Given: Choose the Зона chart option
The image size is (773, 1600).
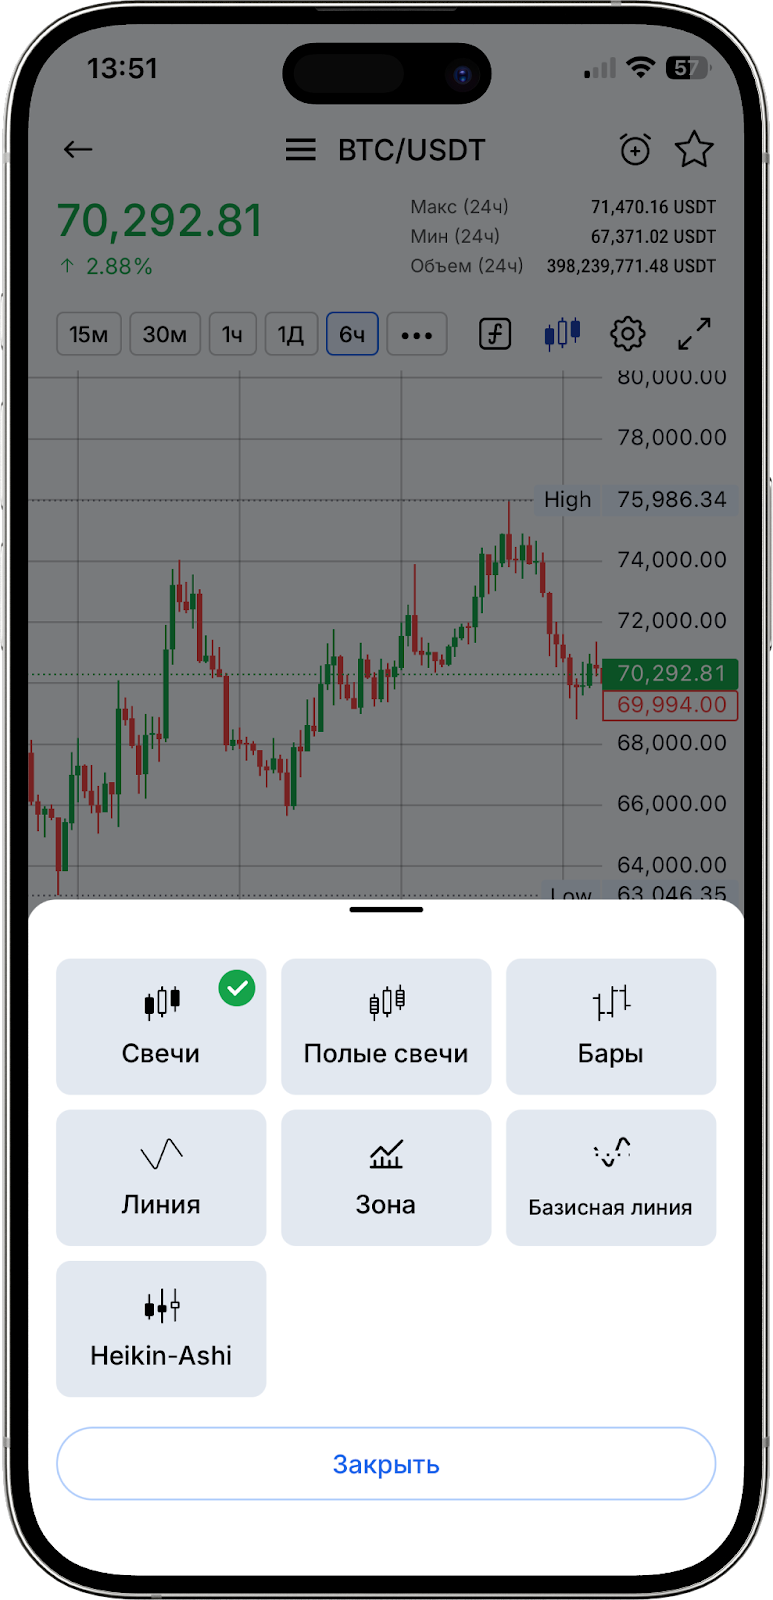Looking at the screenshot, I should [x=386, y=1177].
